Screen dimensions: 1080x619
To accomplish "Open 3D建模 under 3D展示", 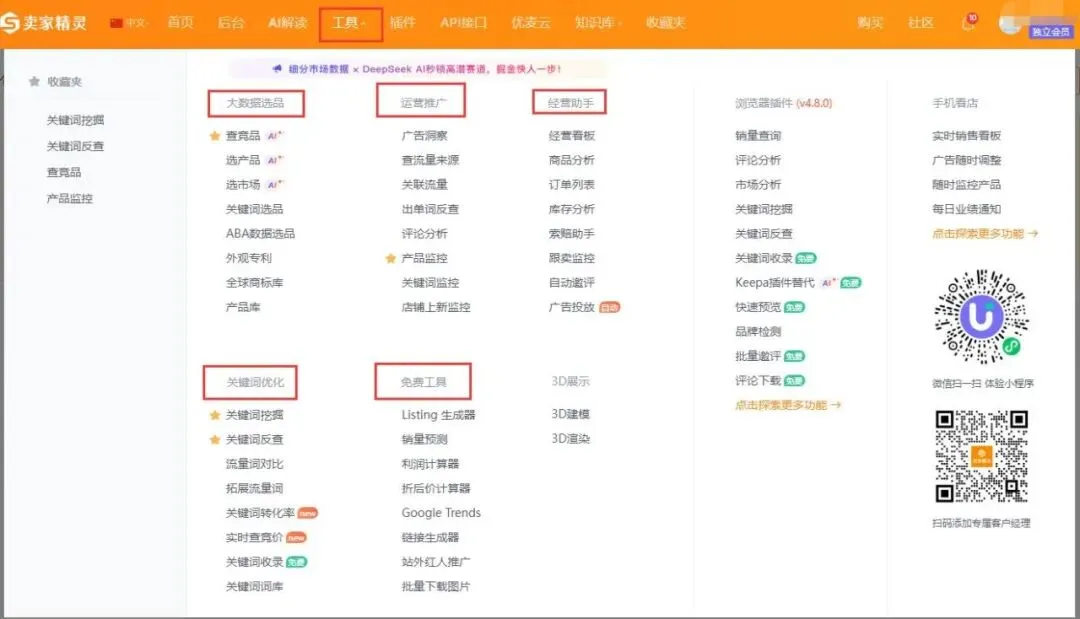I will tap(570, 414).
